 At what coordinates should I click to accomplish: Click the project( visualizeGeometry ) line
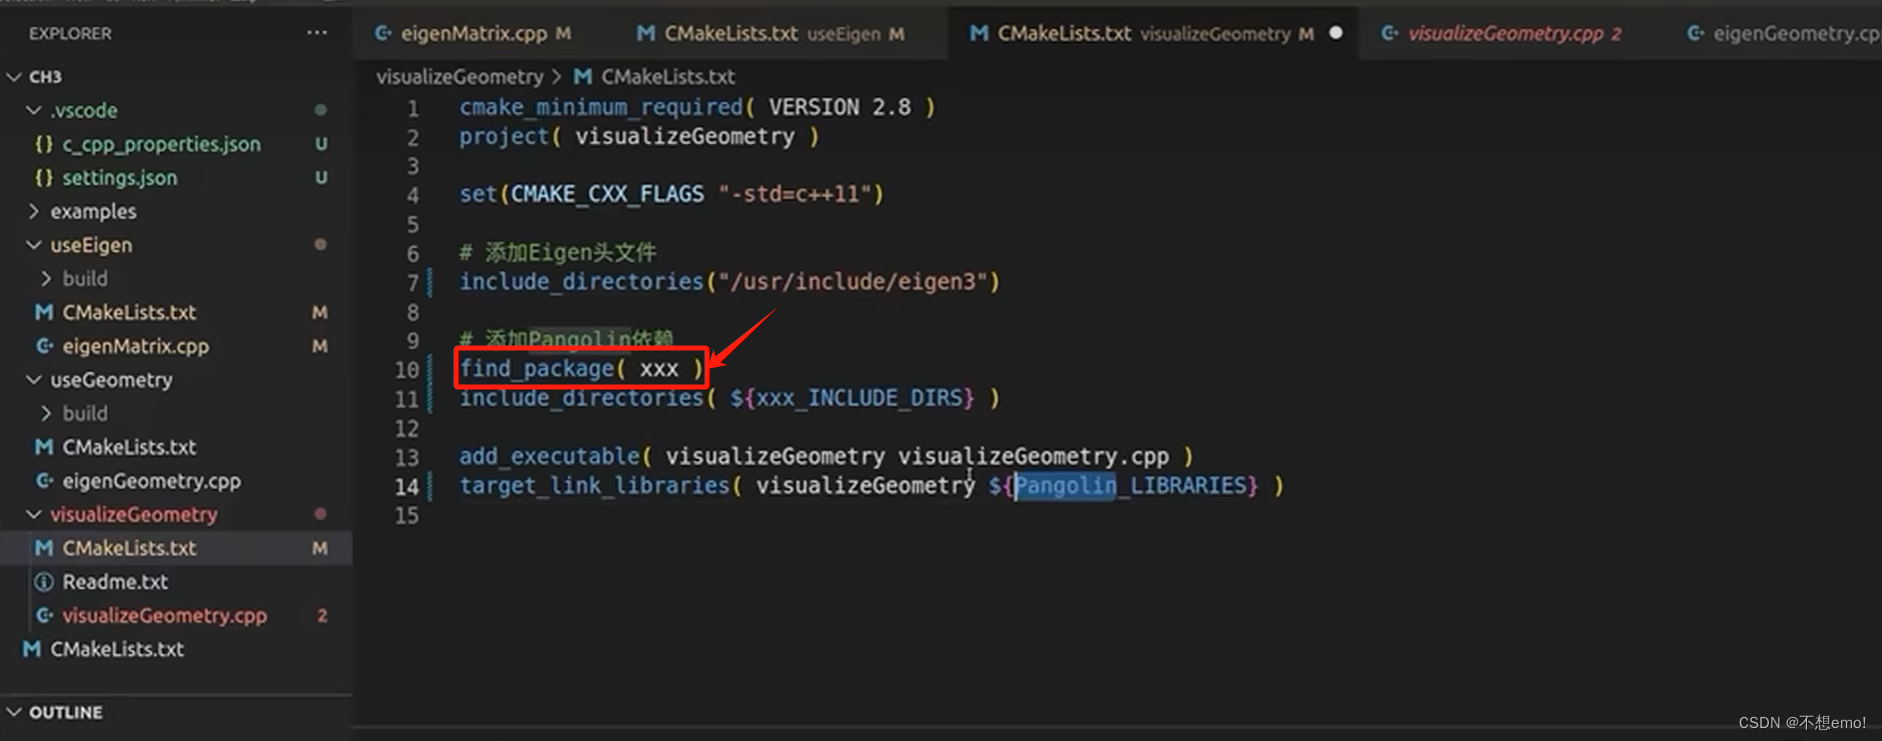click(639, 136)
